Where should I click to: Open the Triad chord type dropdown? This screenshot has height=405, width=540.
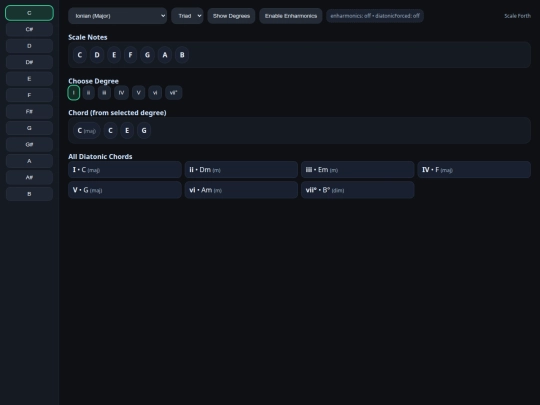187,16
